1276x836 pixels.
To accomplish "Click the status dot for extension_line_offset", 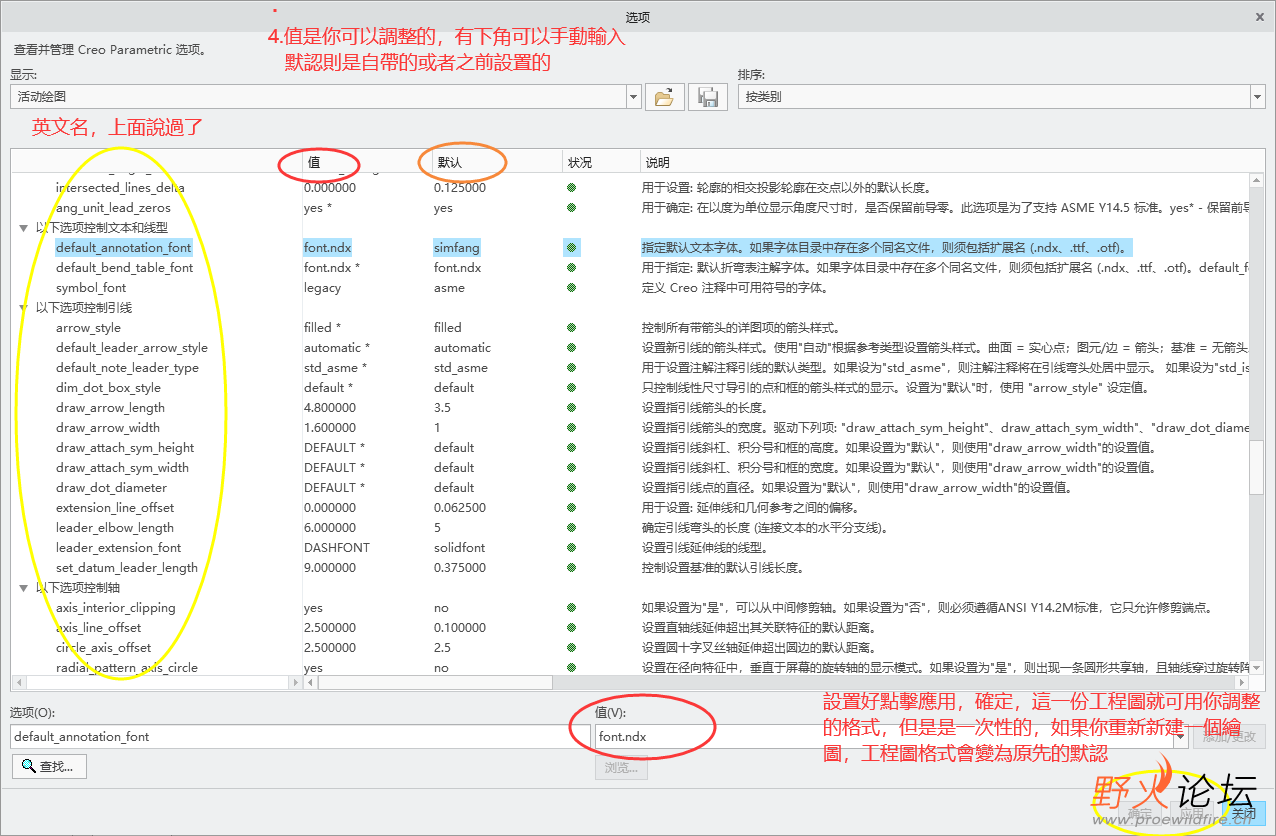I will (x=571, y=508).
